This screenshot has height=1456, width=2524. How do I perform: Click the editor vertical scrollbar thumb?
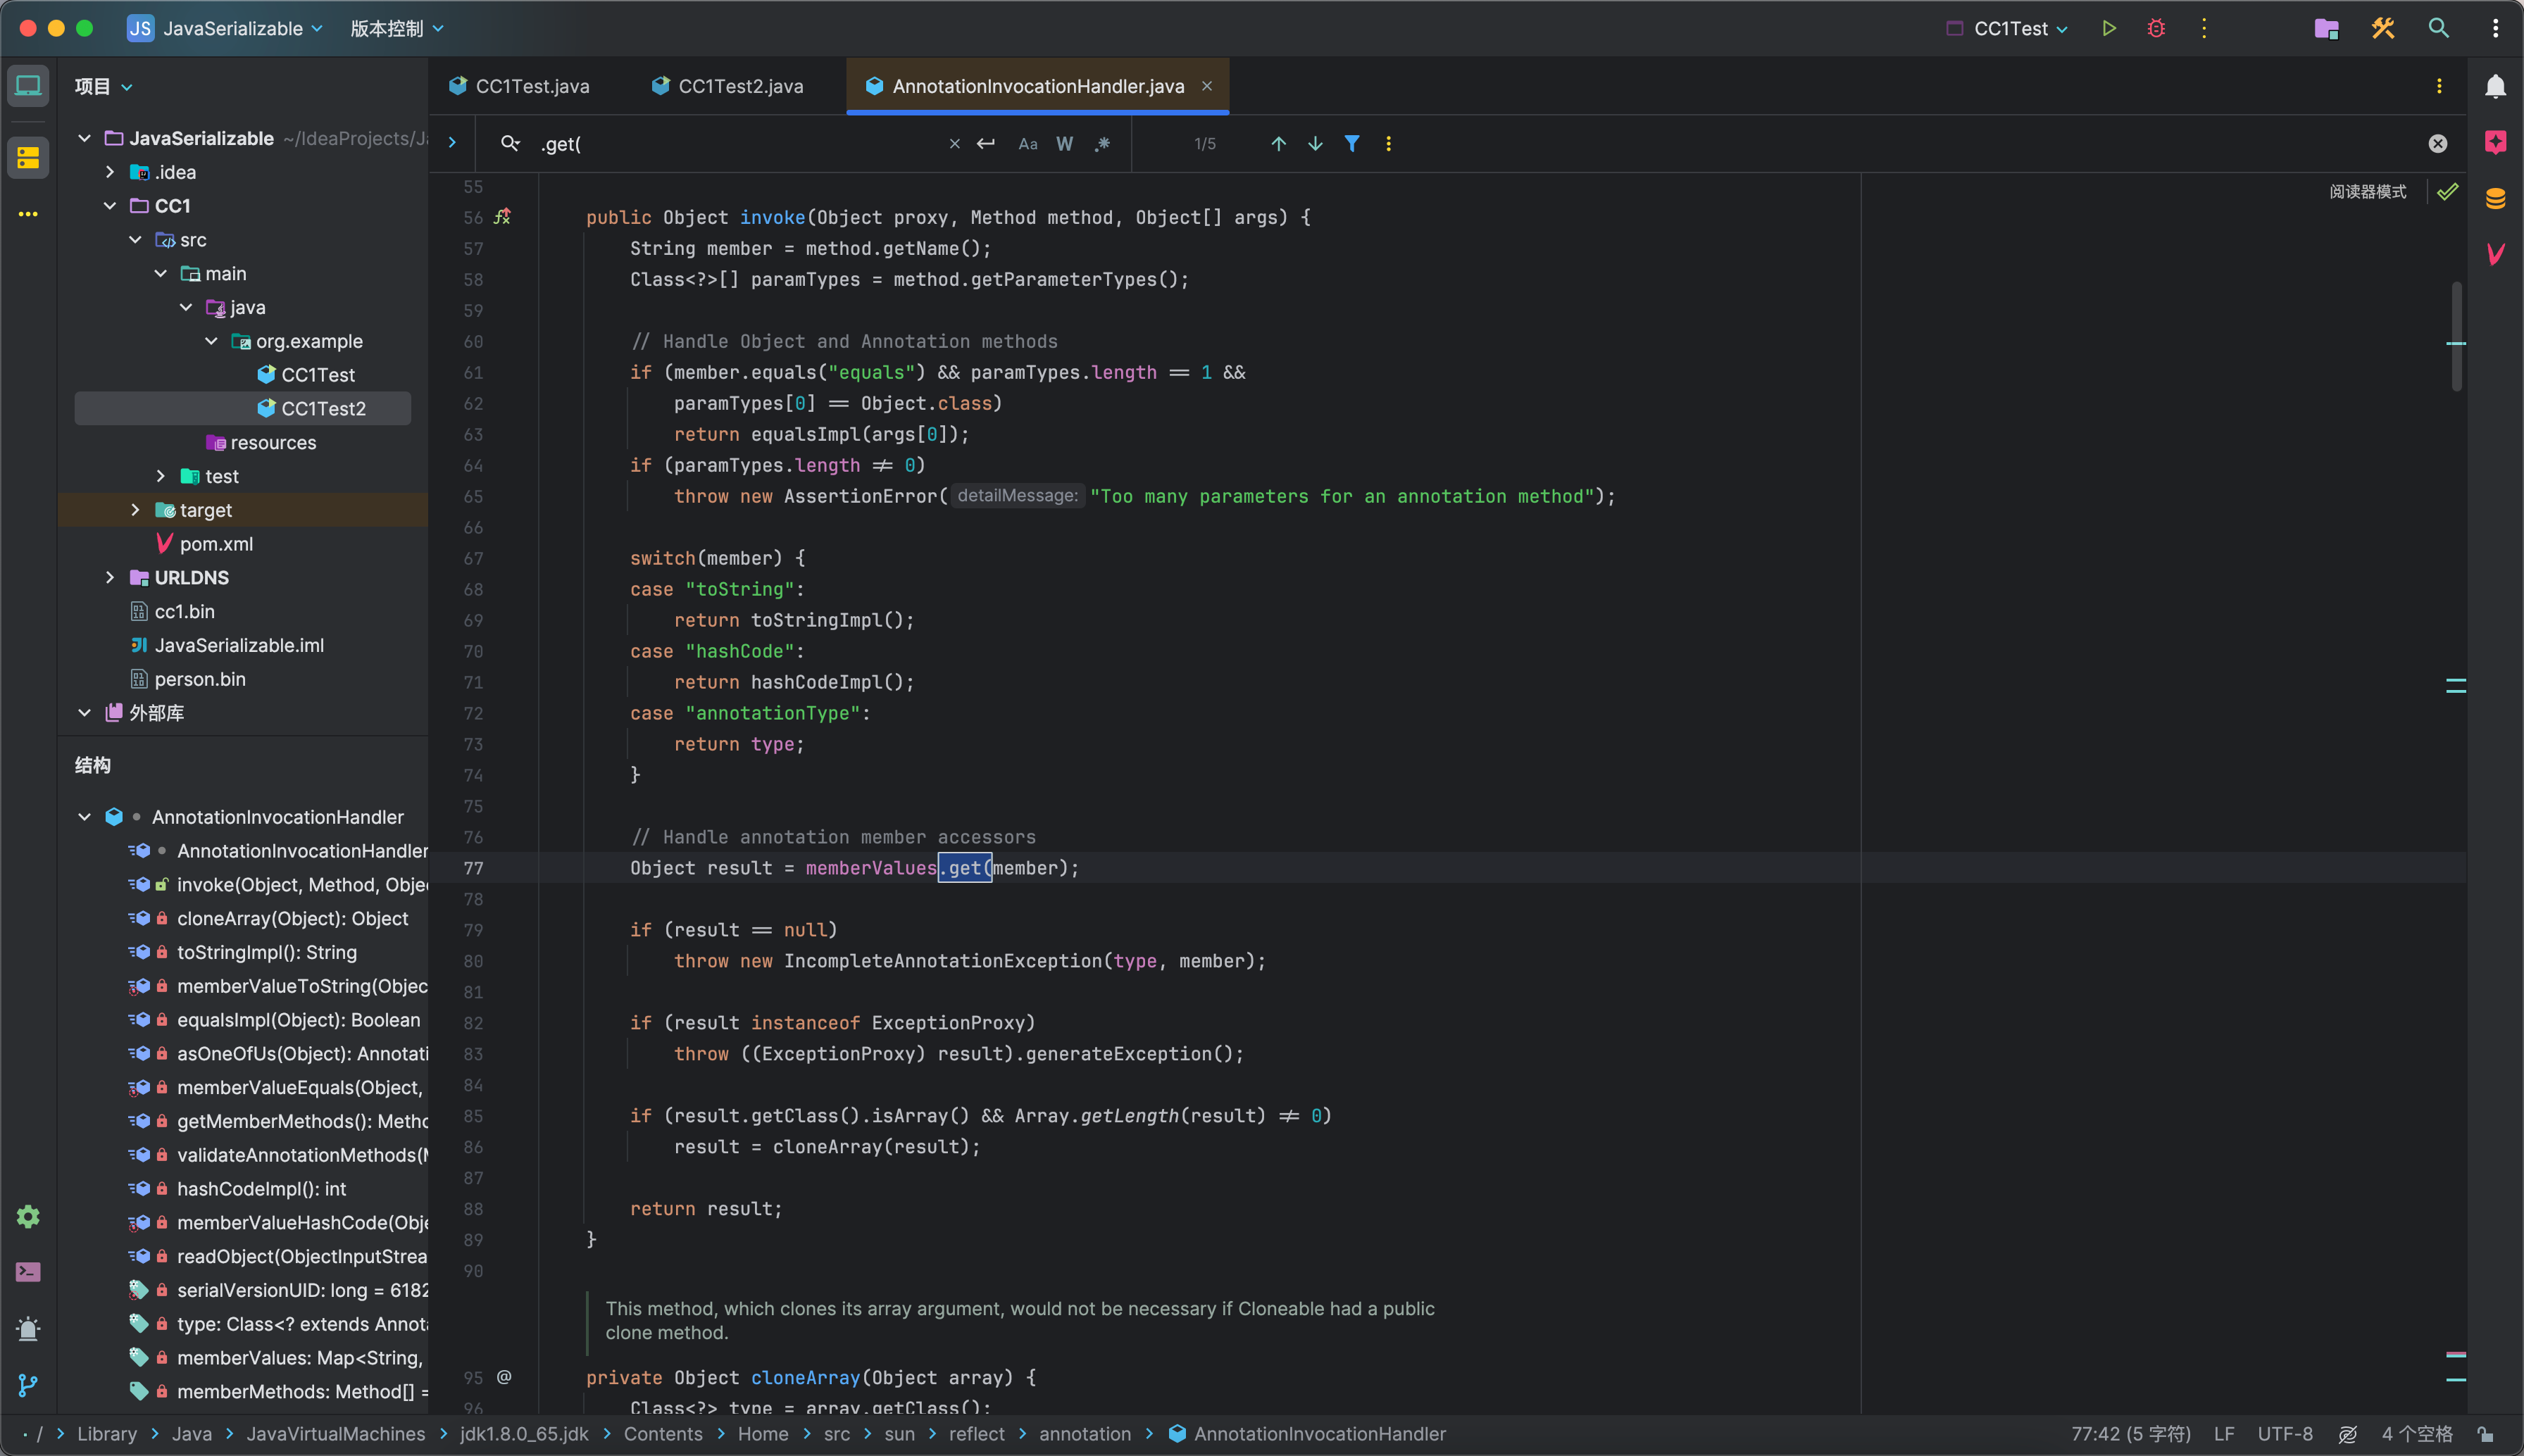[2456, 337]
